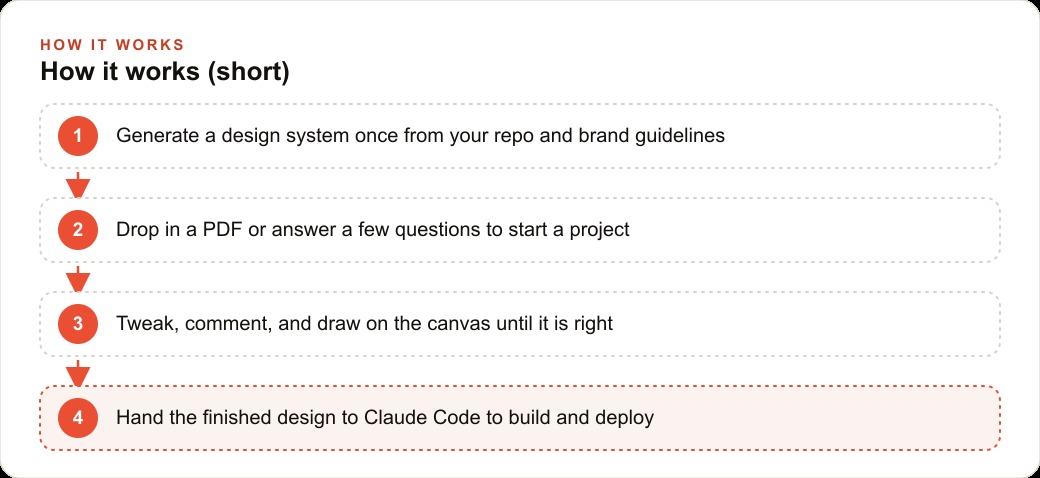
Task: Click the step 4 numbered circle
Action: tap(78, 418)
